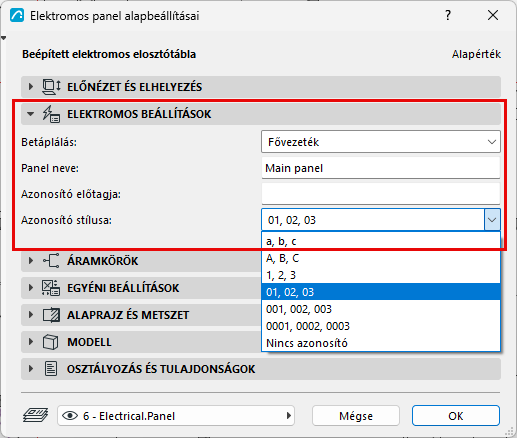Click the Alaprajz és Metszet icon
The width and height of the screenshot is (517, 438).
tap(51, 315)
